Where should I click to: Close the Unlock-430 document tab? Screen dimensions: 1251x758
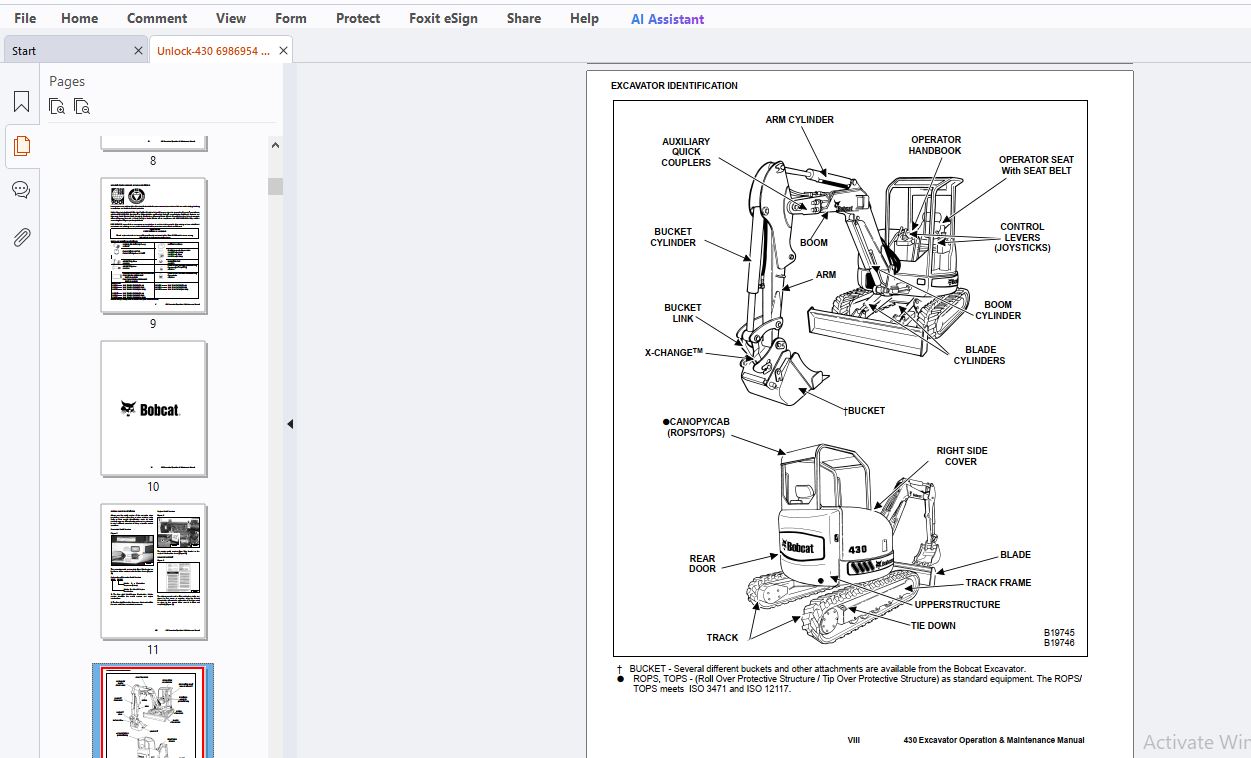click(x=283, y=50)
